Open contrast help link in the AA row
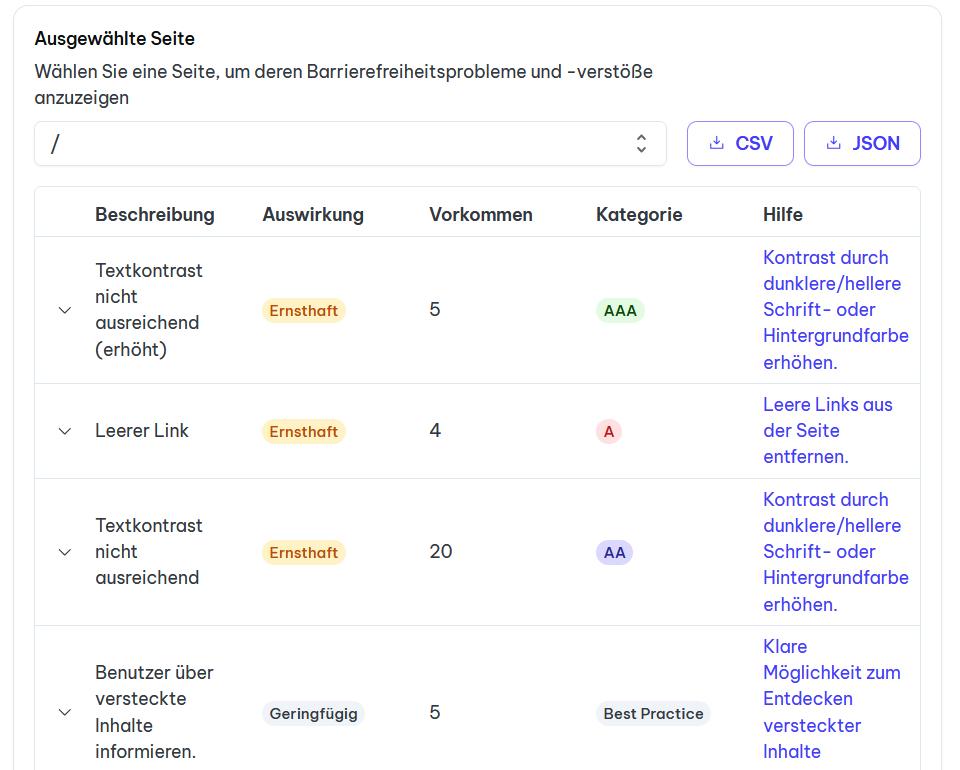 click(x=835, y=551)
